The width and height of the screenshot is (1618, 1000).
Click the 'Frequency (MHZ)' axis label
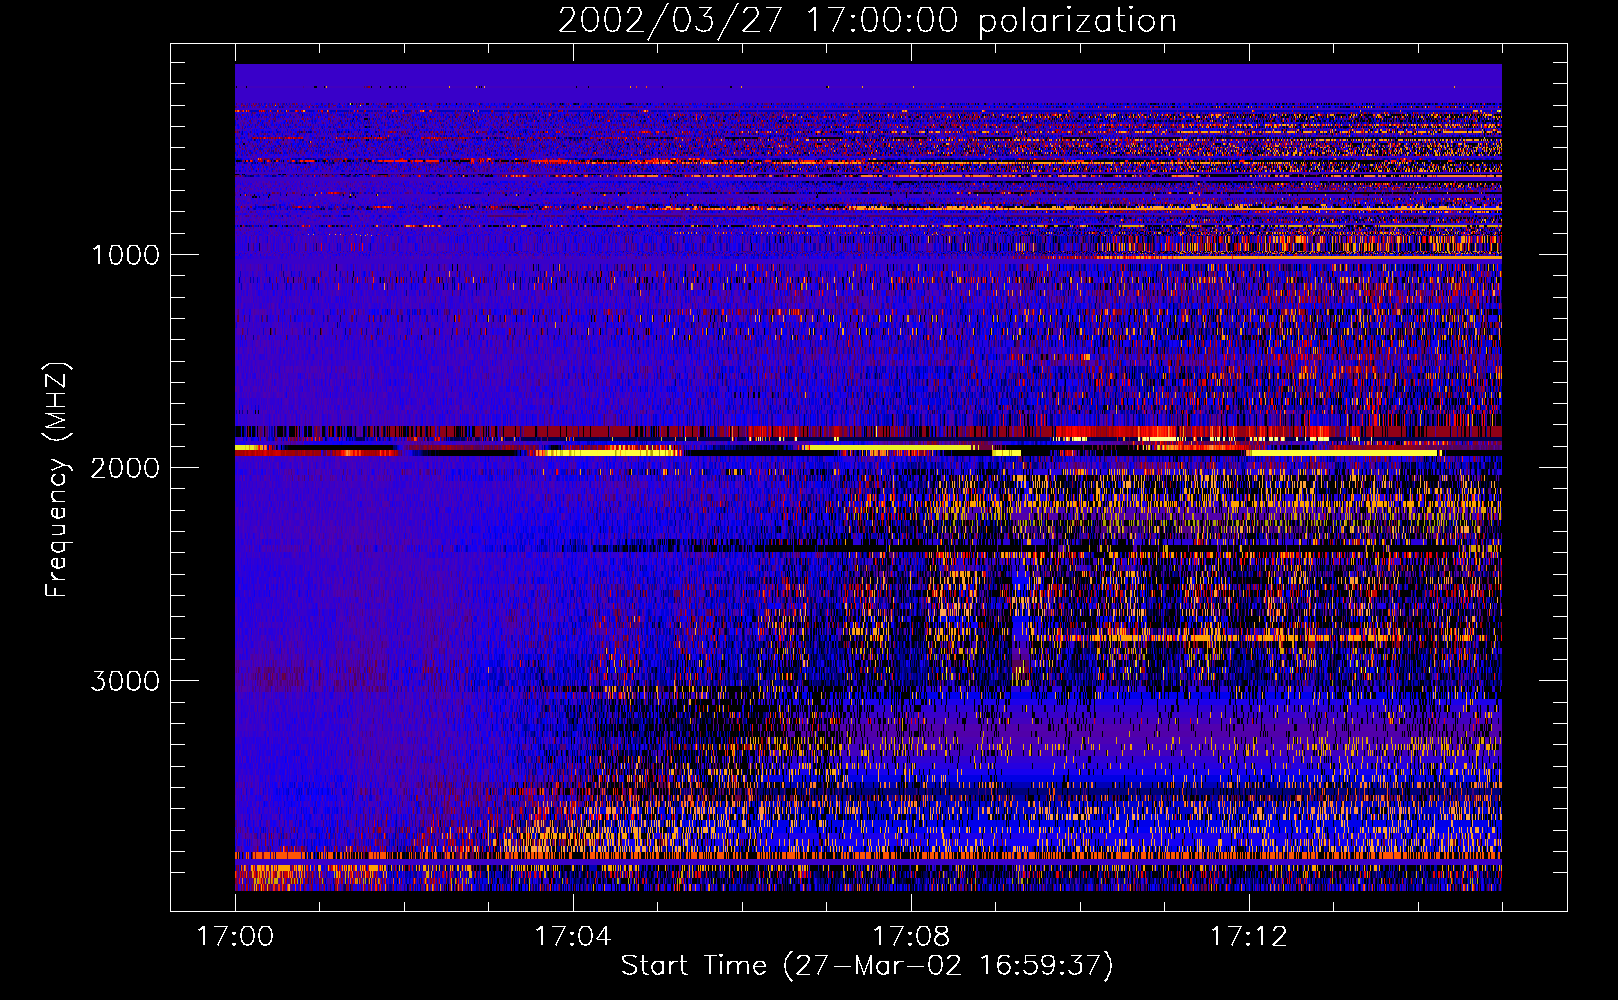(x=58, y=480)
